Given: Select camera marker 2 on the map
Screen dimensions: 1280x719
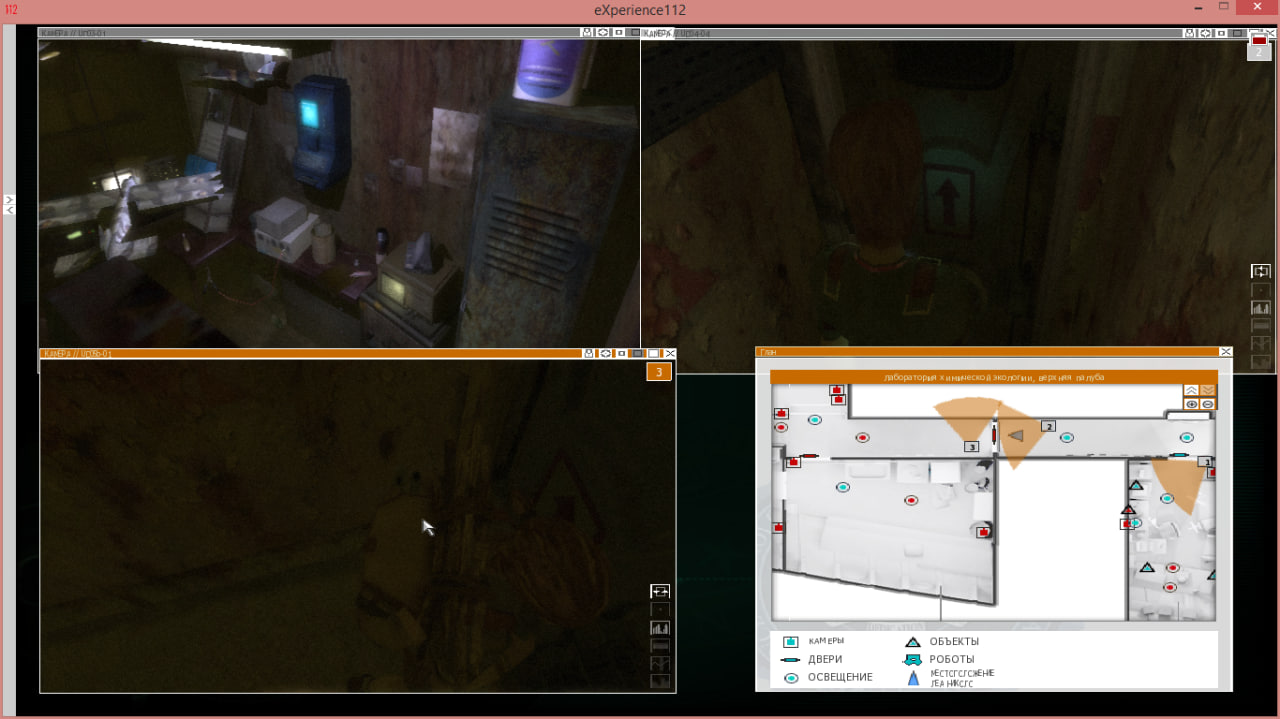Looking at the screenshot, I should (x=1048, y=426).
